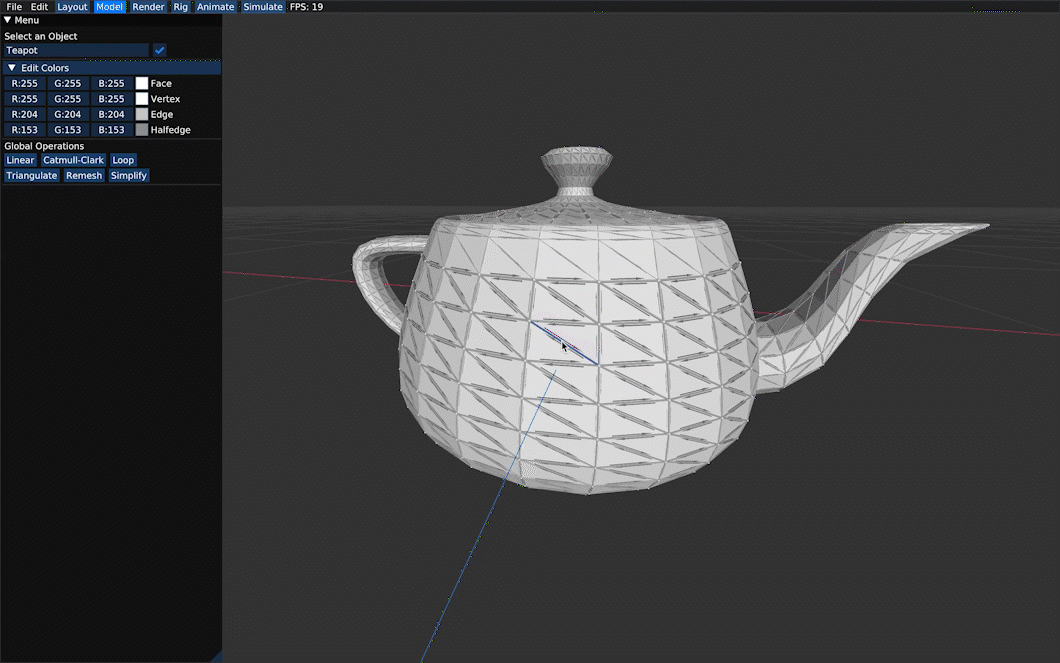This screenshot has height=663, width=1060.
Task: Switch to the Simulate mode tab
Action: pos(263,7)
